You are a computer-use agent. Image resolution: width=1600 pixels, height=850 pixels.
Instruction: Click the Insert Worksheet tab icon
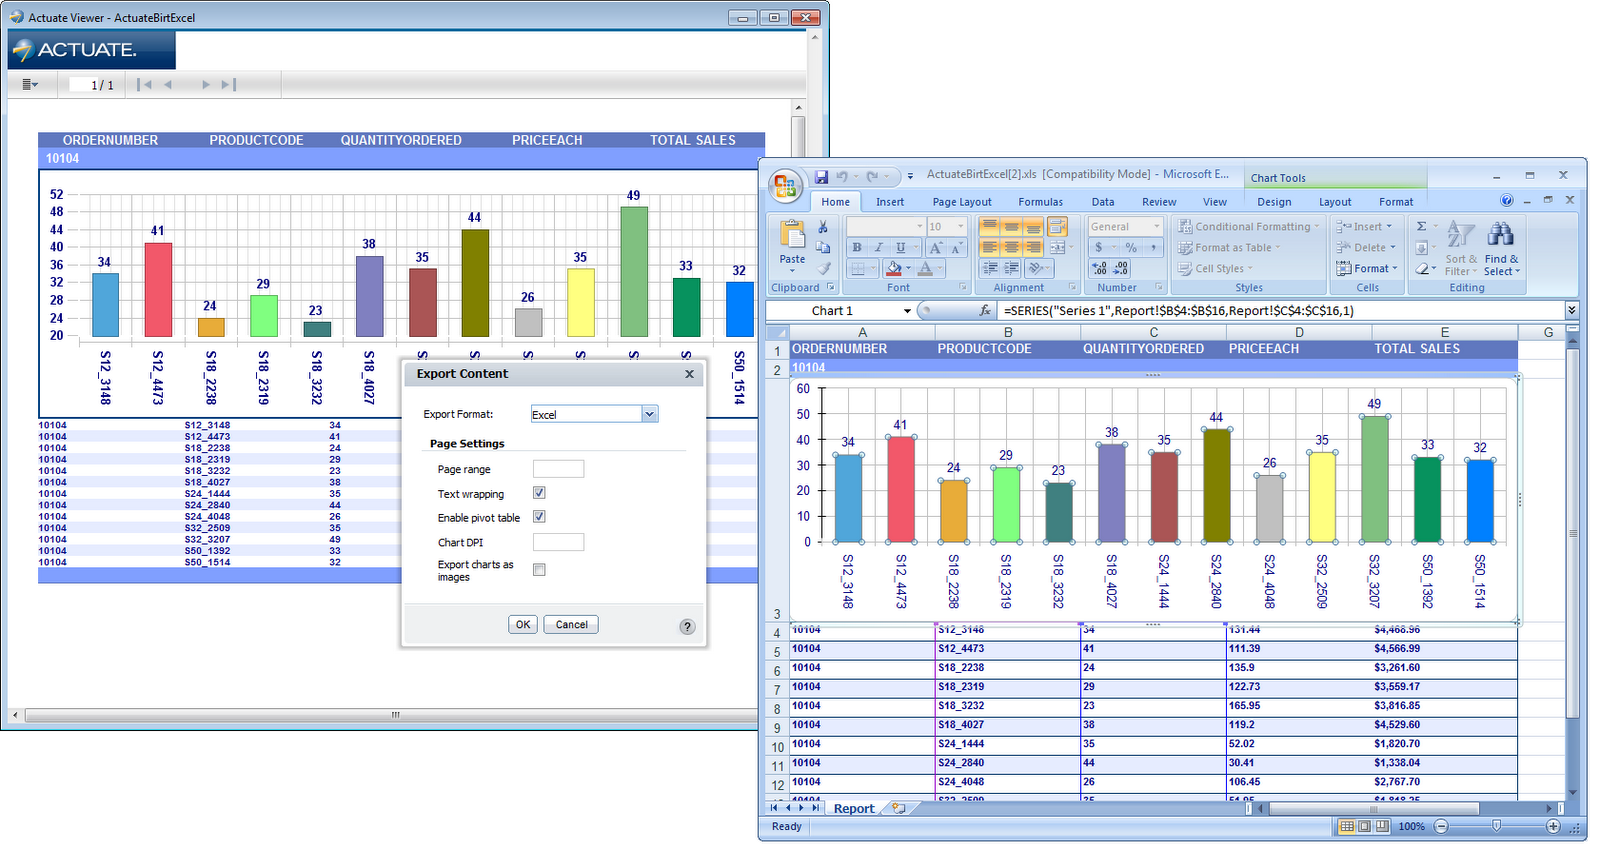pos(898,808)
